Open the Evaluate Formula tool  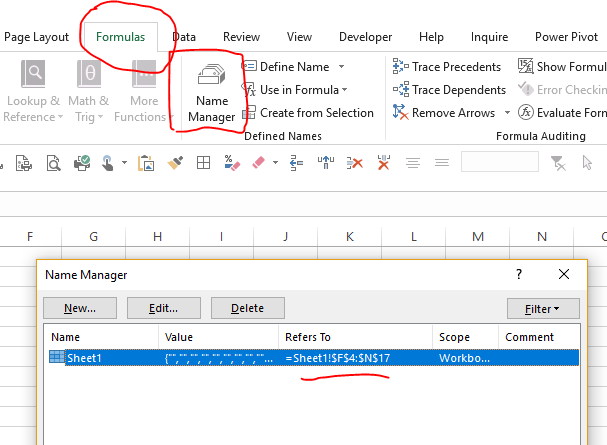pos(562,113)
